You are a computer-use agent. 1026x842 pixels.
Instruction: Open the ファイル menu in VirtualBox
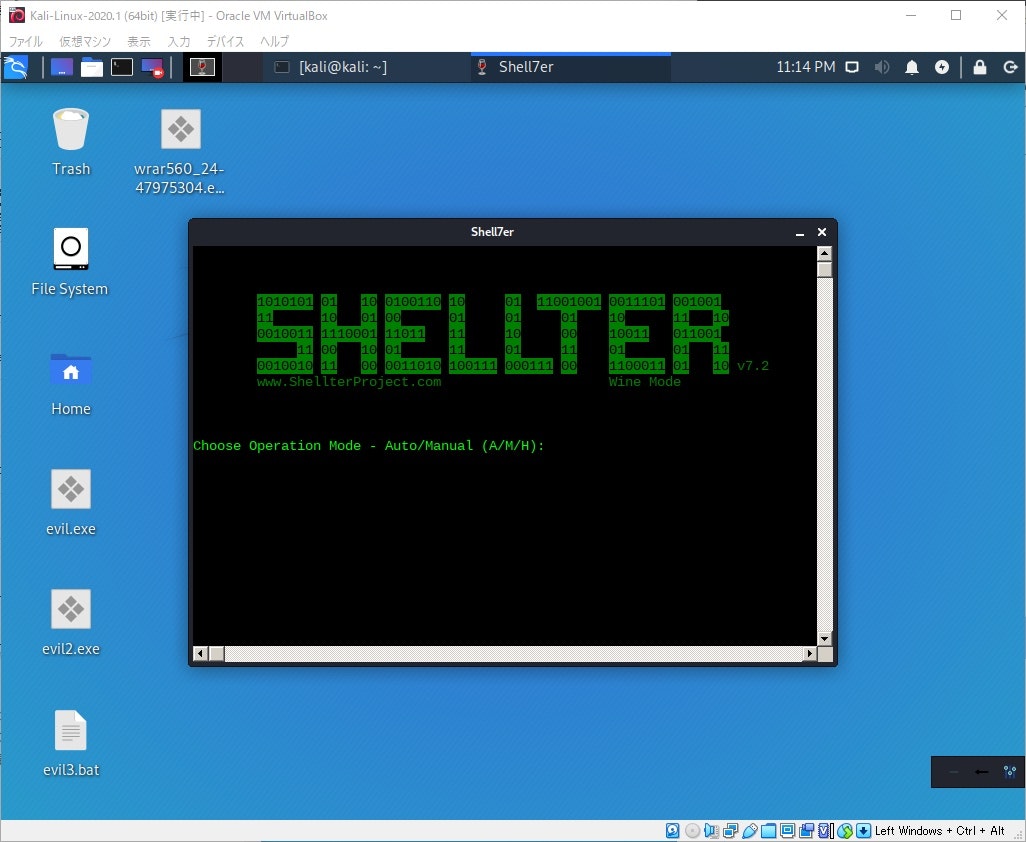[26, 41]
